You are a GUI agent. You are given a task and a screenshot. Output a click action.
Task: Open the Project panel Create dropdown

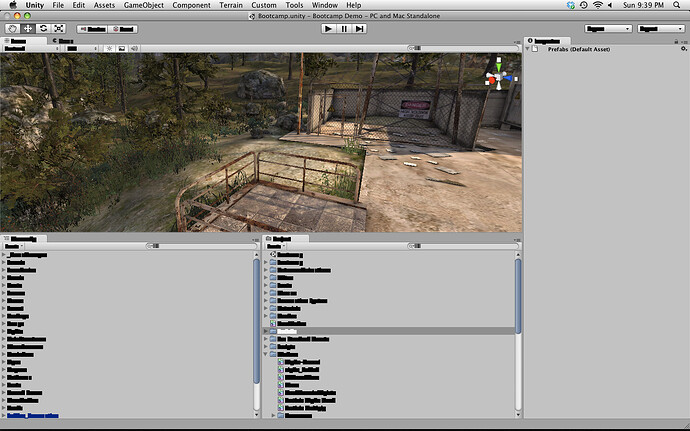(275, 246)
